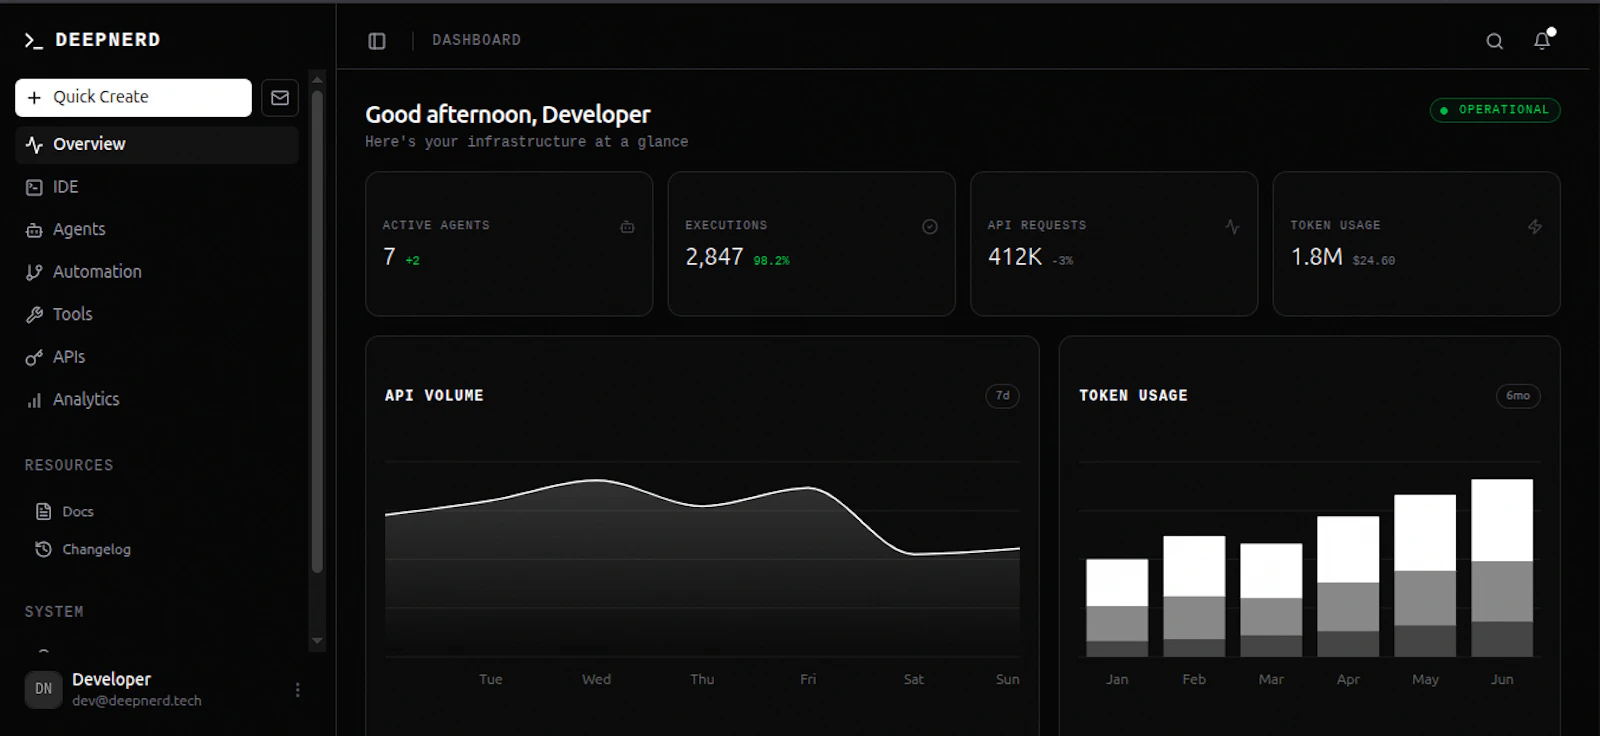1600x736 pixels.
Task: Click the Changelog history icon
Action: click(x=43, y=549)
